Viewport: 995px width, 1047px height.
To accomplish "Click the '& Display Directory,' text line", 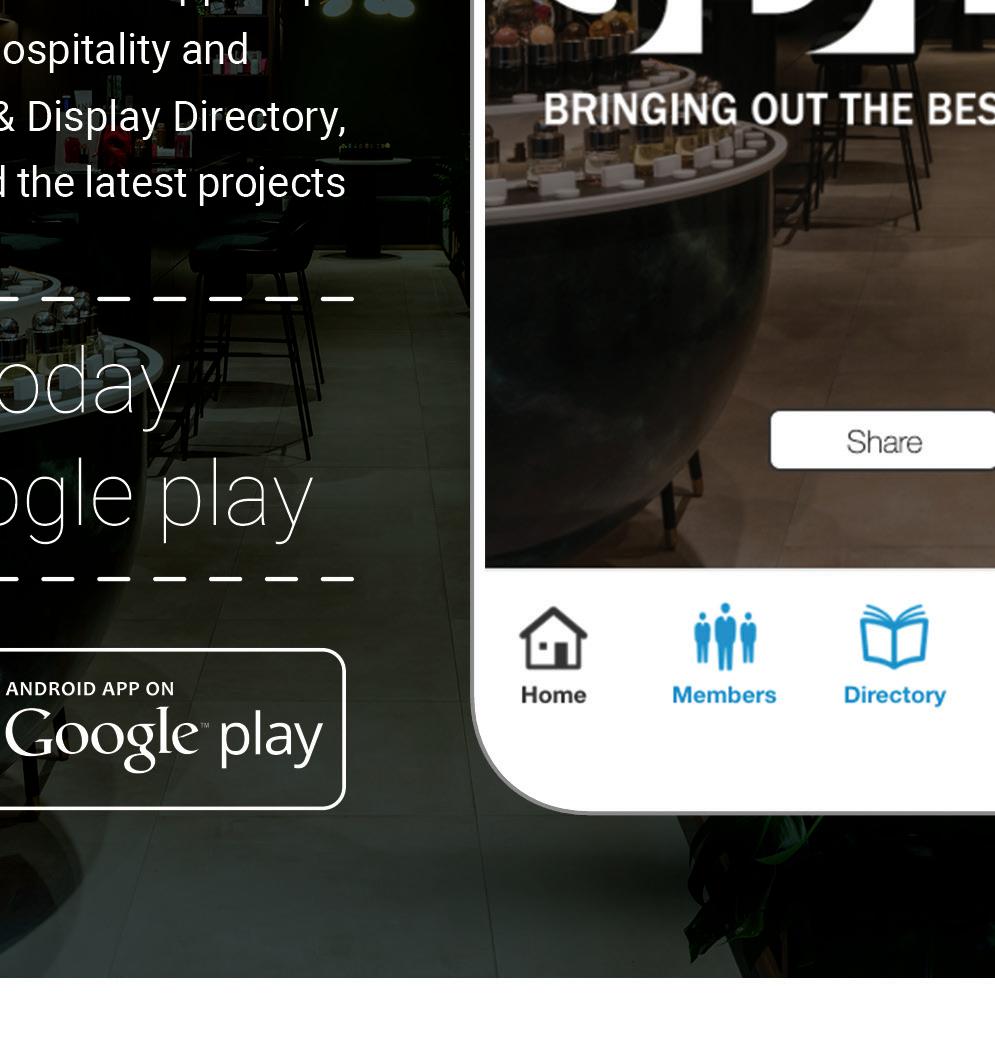I will pos(172,118).
